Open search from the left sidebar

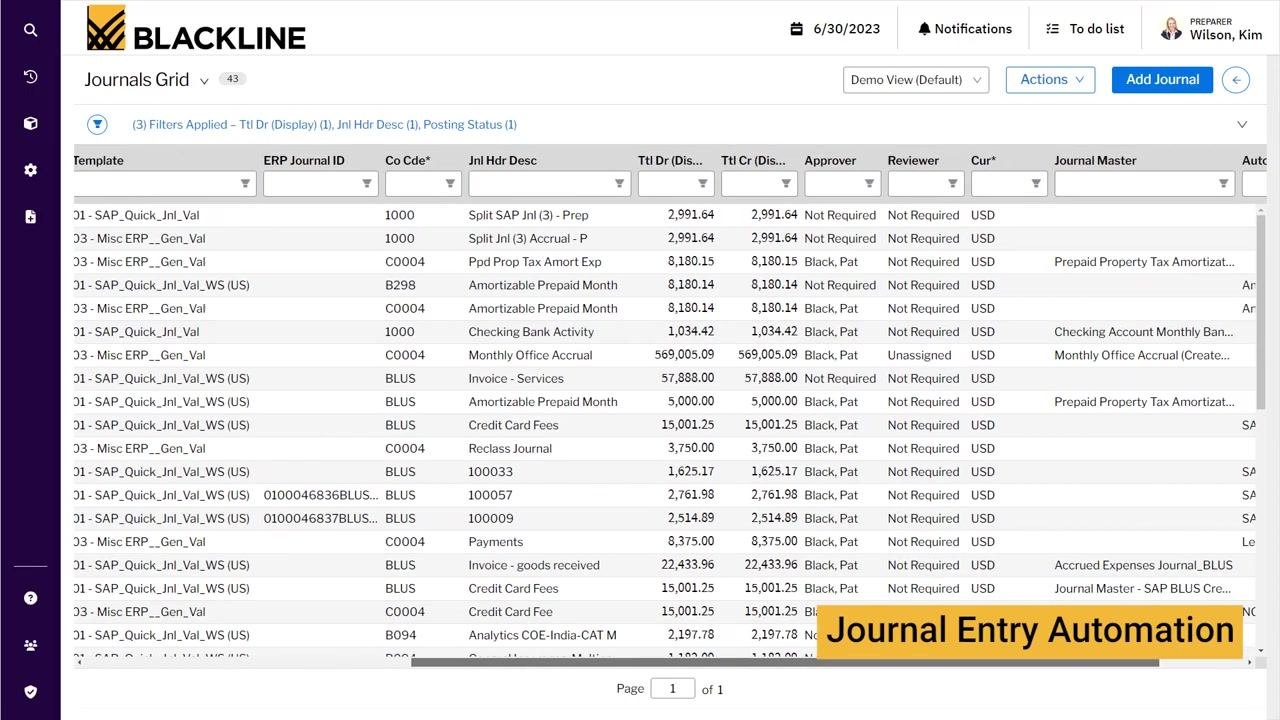[30, 30]
